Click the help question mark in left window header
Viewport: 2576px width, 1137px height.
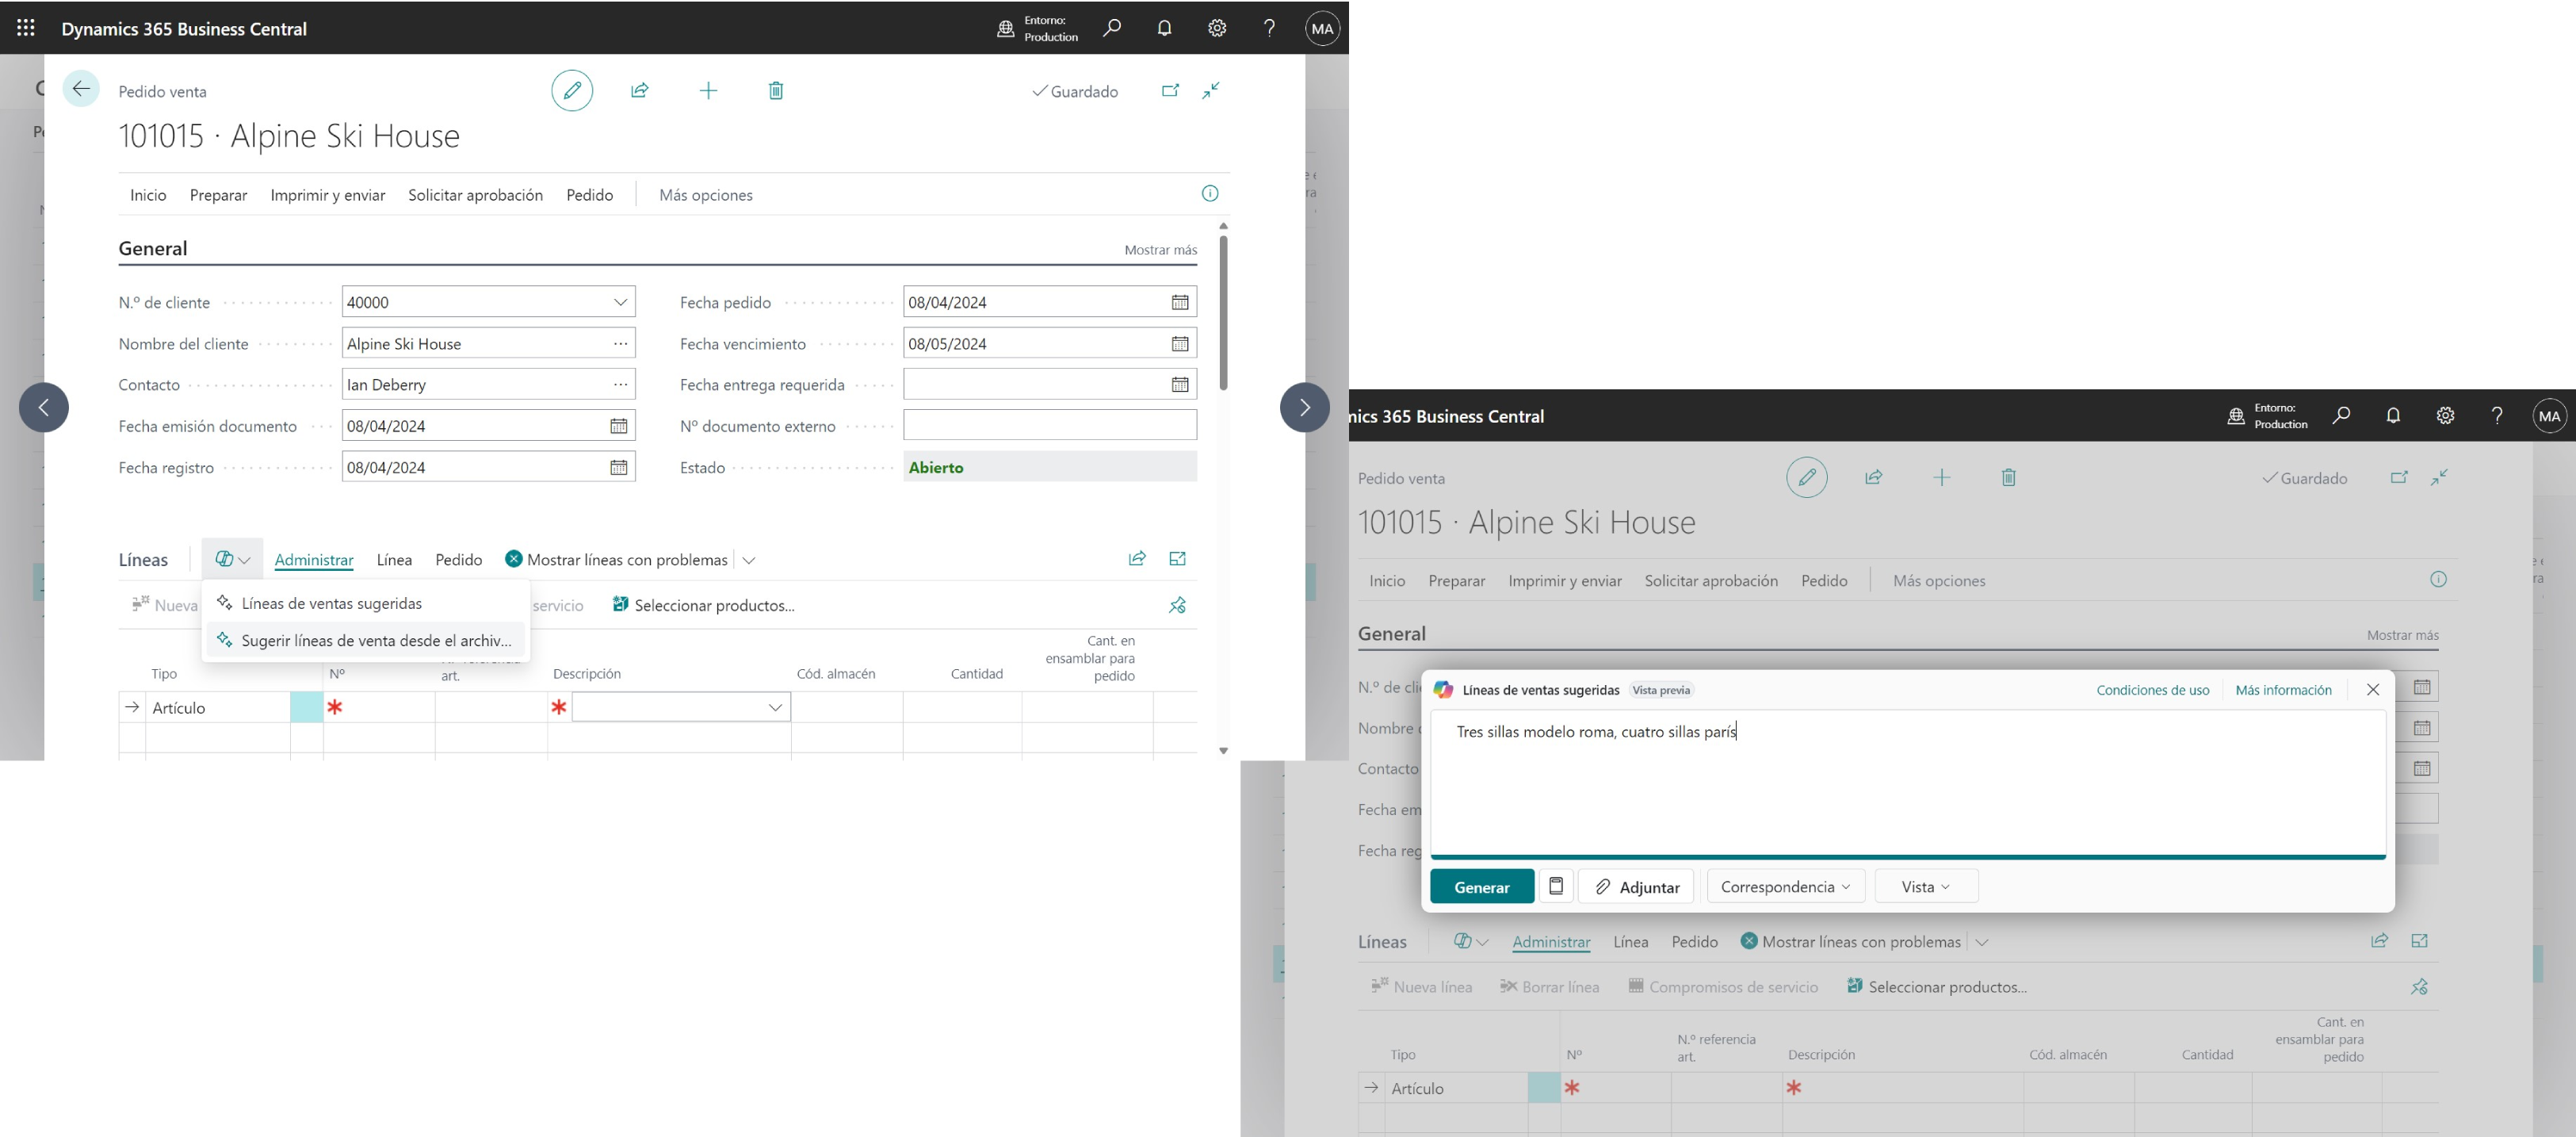tap(1269, 28)
